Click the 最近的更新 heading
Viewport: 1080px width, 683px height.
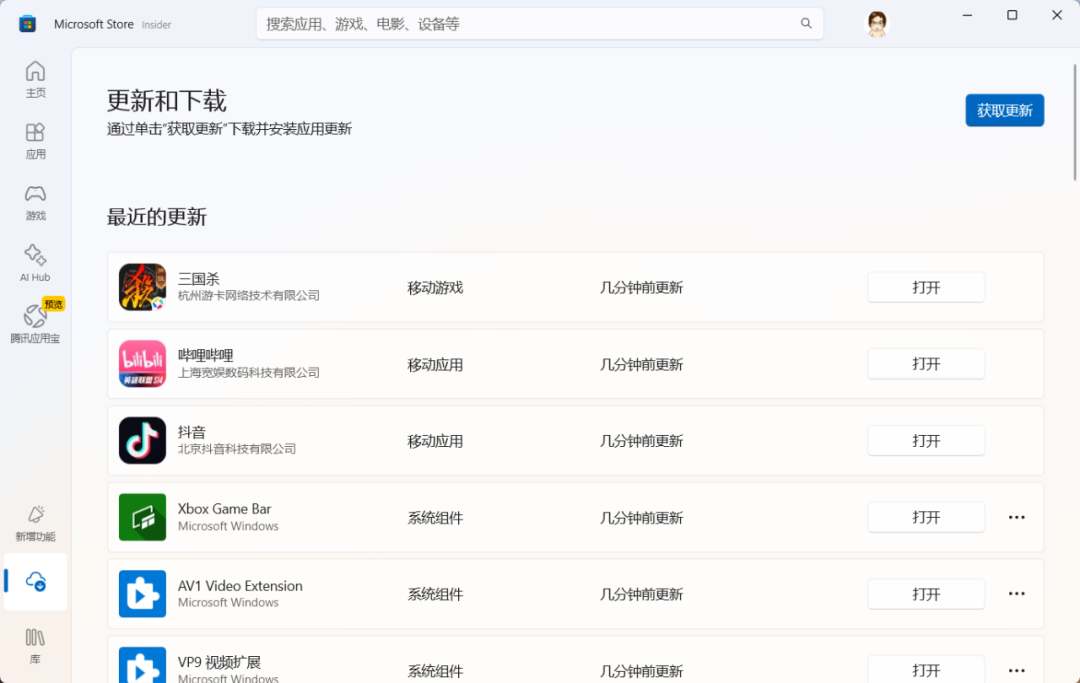coord(156,217)
